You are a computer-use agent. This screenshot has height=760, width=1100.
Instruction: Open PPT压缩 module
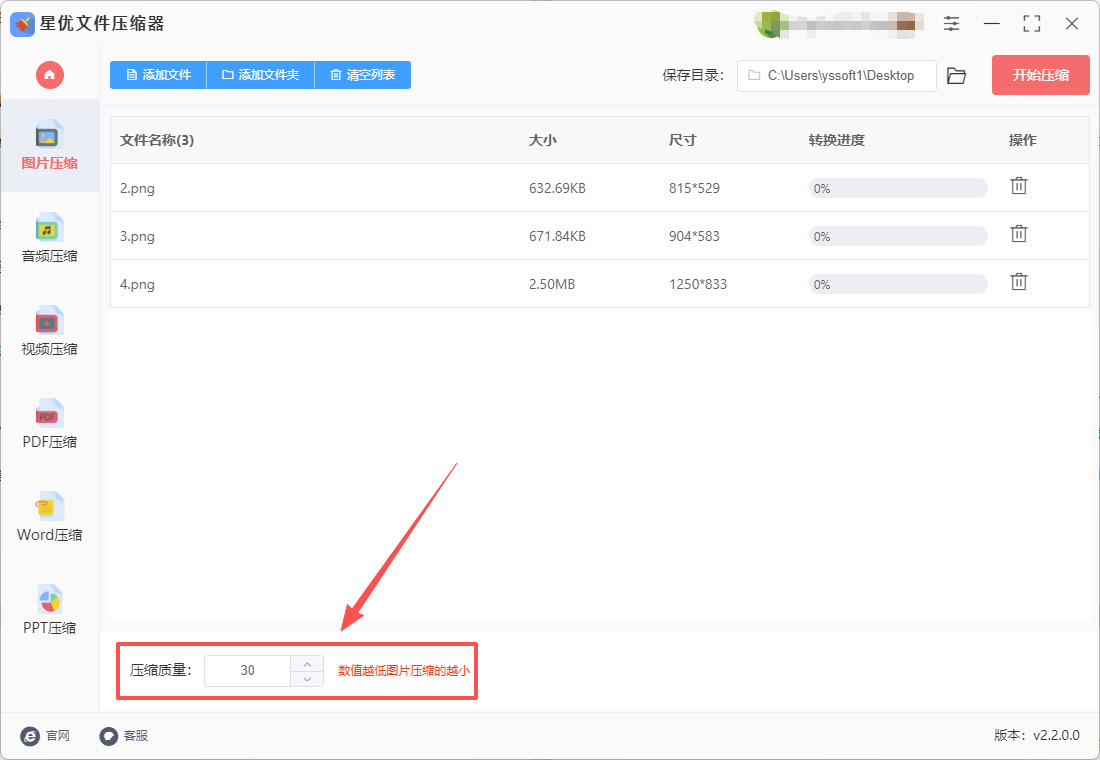(x=49, y=610)
